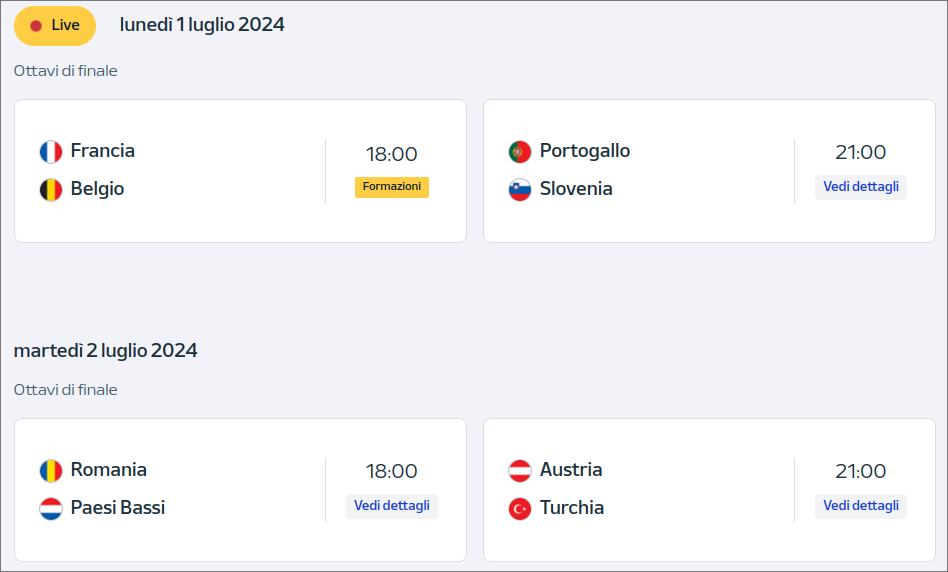The height and width of the screenshot is (572, 948).
Task: View details for Romania vs Paesi Bassi
Action: pos(392,506)
